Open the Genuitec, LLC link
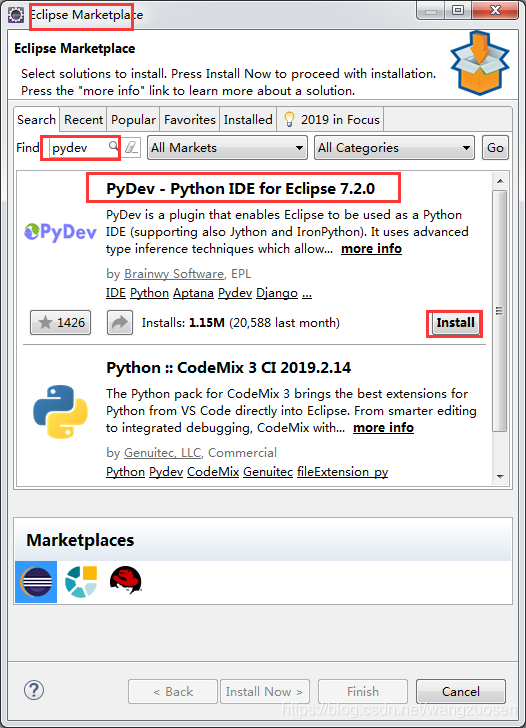Image resolution: width=526 pixels, height=728 pixels. (162, 453)
